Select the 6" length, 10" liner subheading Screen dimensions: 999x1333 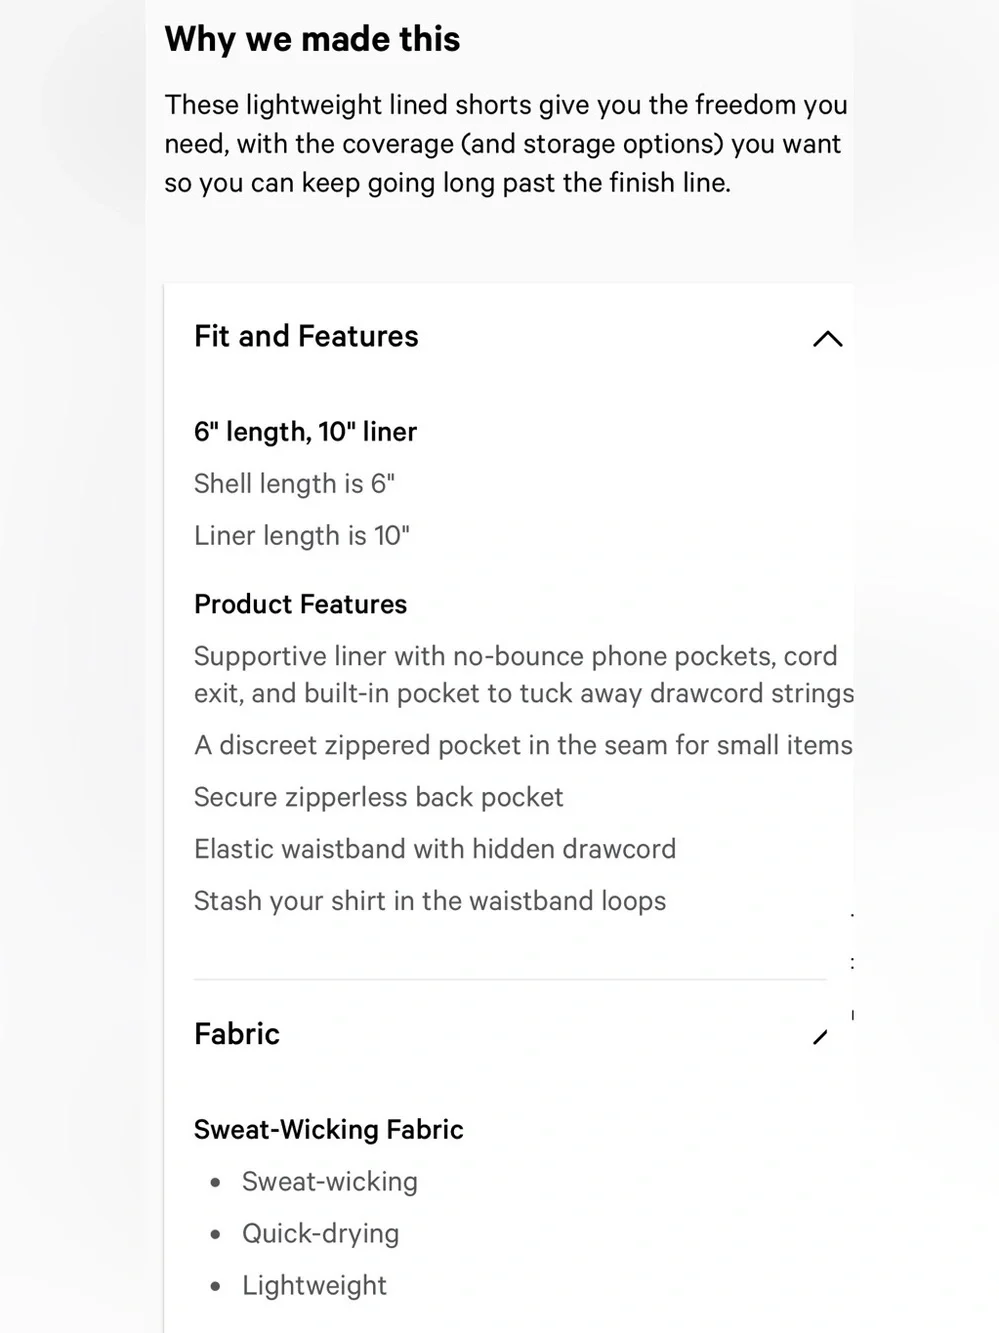click(305, 432)
